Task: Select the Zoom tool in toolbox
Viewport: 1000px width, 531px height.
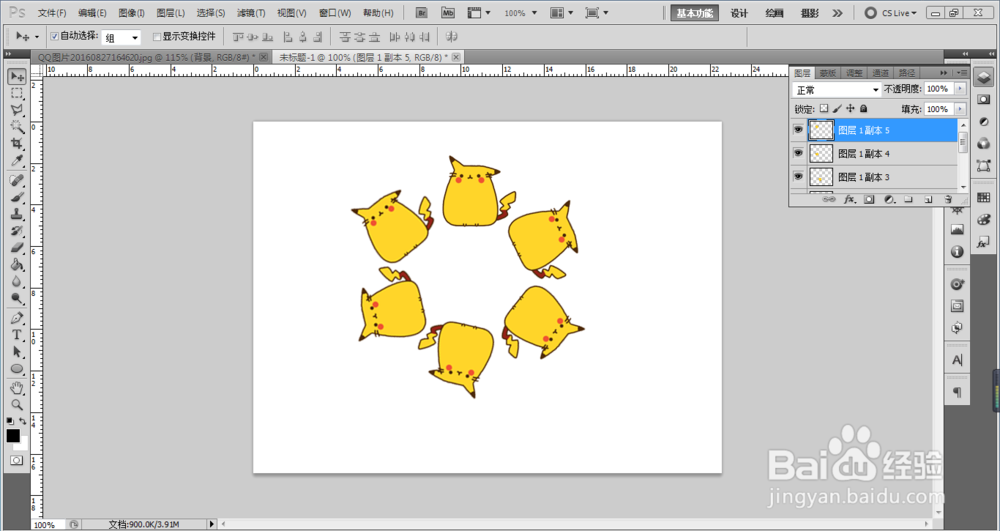Action: (x=17, y=404)
